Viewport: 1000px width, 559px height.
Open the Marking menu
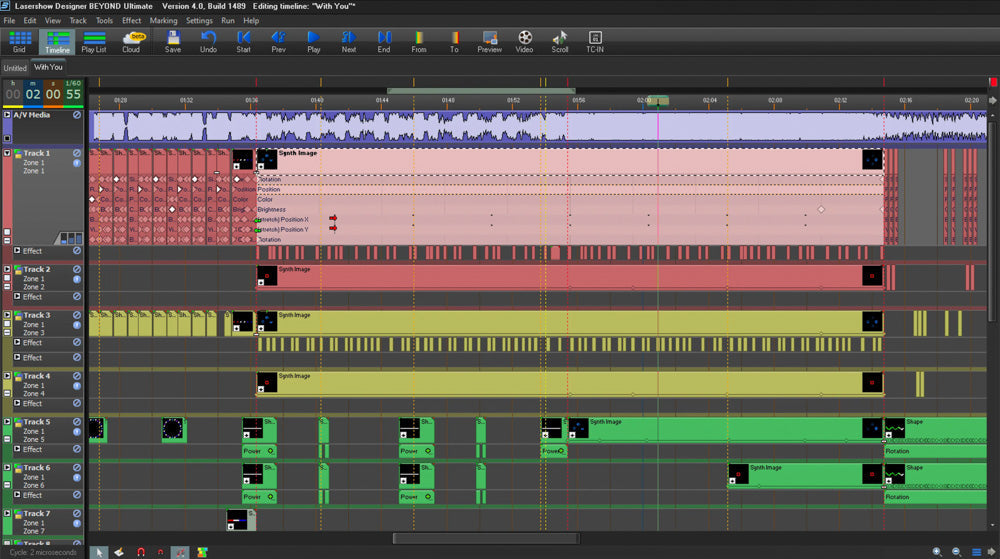click(163, 20)
